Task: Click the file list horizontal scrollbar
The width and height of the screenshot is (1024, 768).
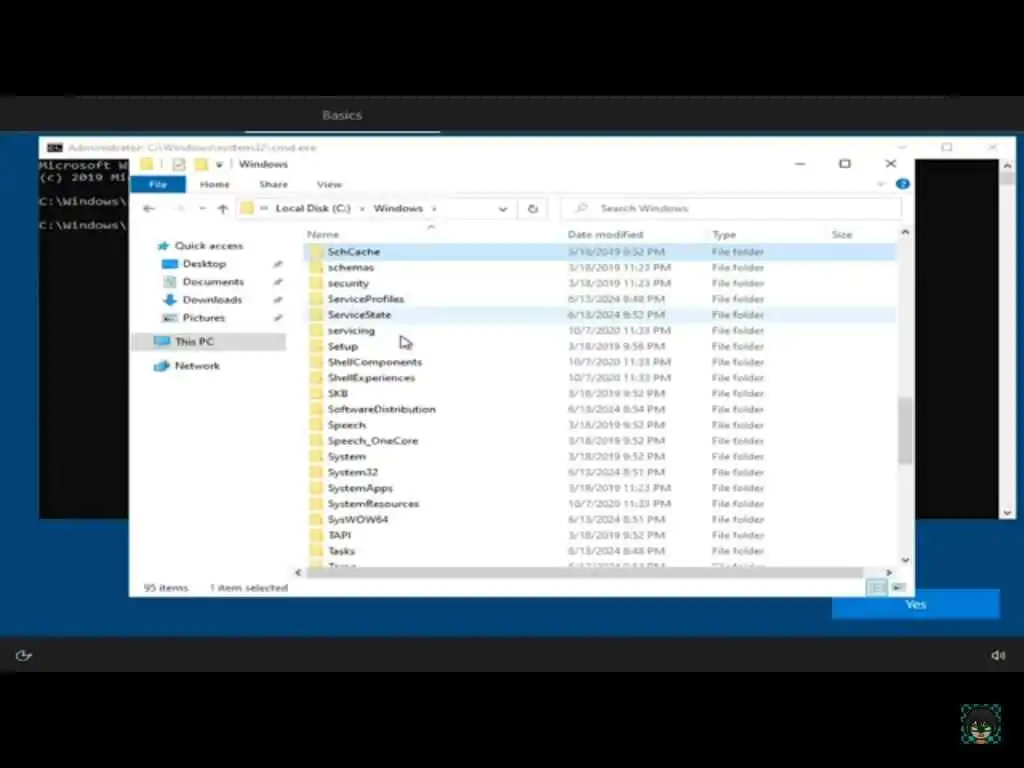Action: (x=585, y=573)
